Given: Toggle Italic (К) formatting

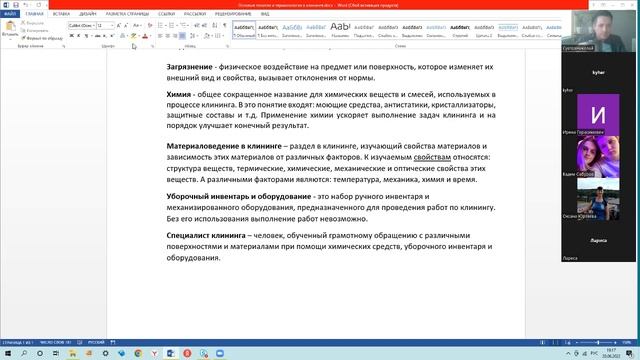Looking at the screenshot, I should pyautogui.click(x=78, y=36).
